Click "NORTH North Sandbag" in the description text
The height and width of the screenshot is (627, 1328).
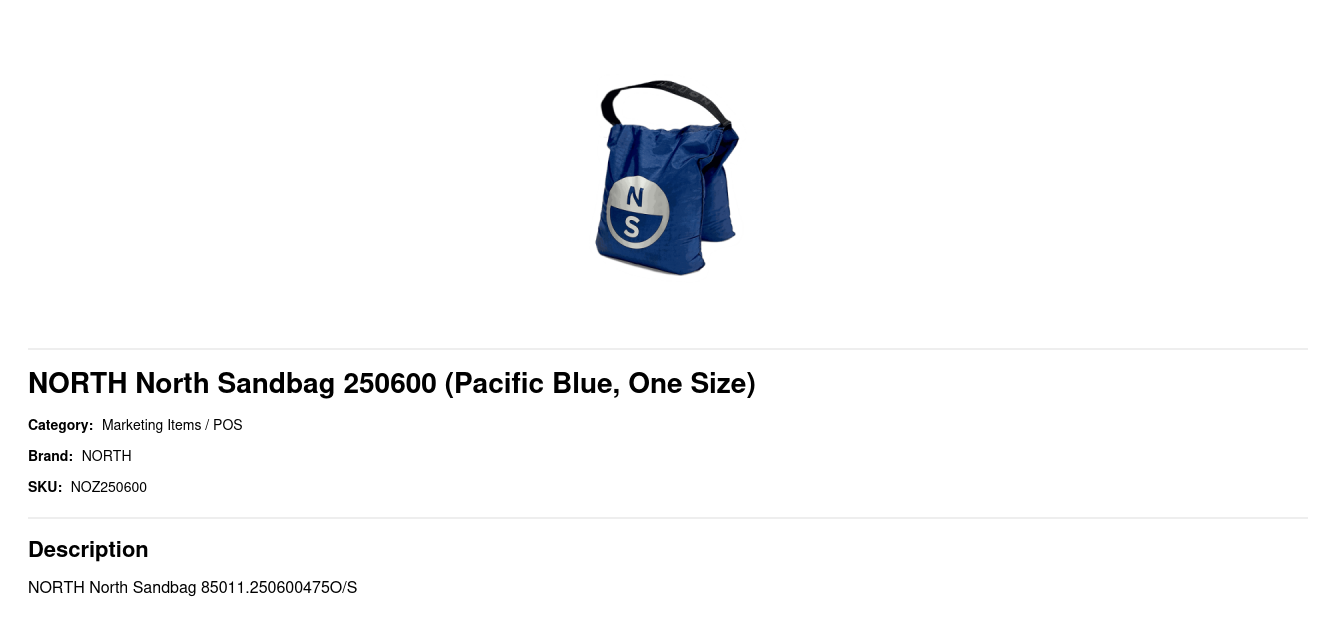pyautogui.click(x=112, y=587)
